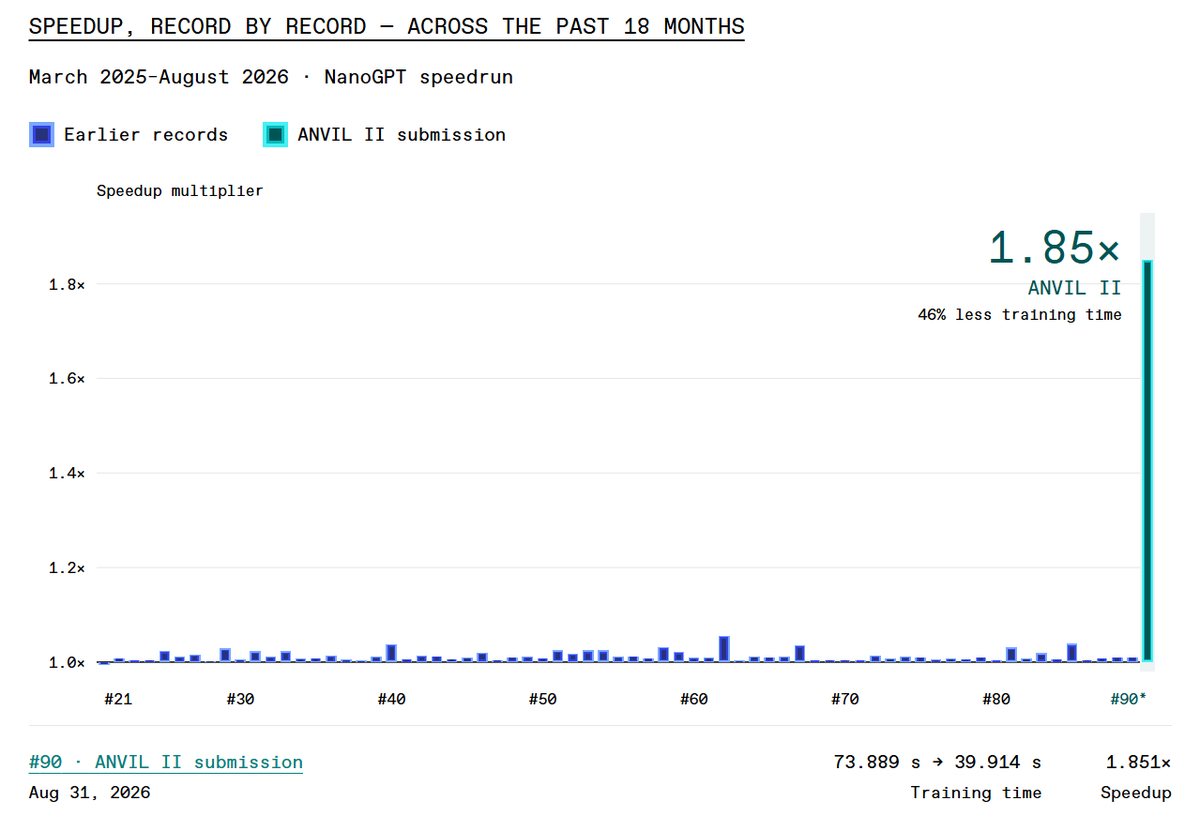Image resolution: width=1200 pixels, height=831 pixels.
Task: Click the #80 x-axis label
Action: pyautogui.click(x=996, y=699)
